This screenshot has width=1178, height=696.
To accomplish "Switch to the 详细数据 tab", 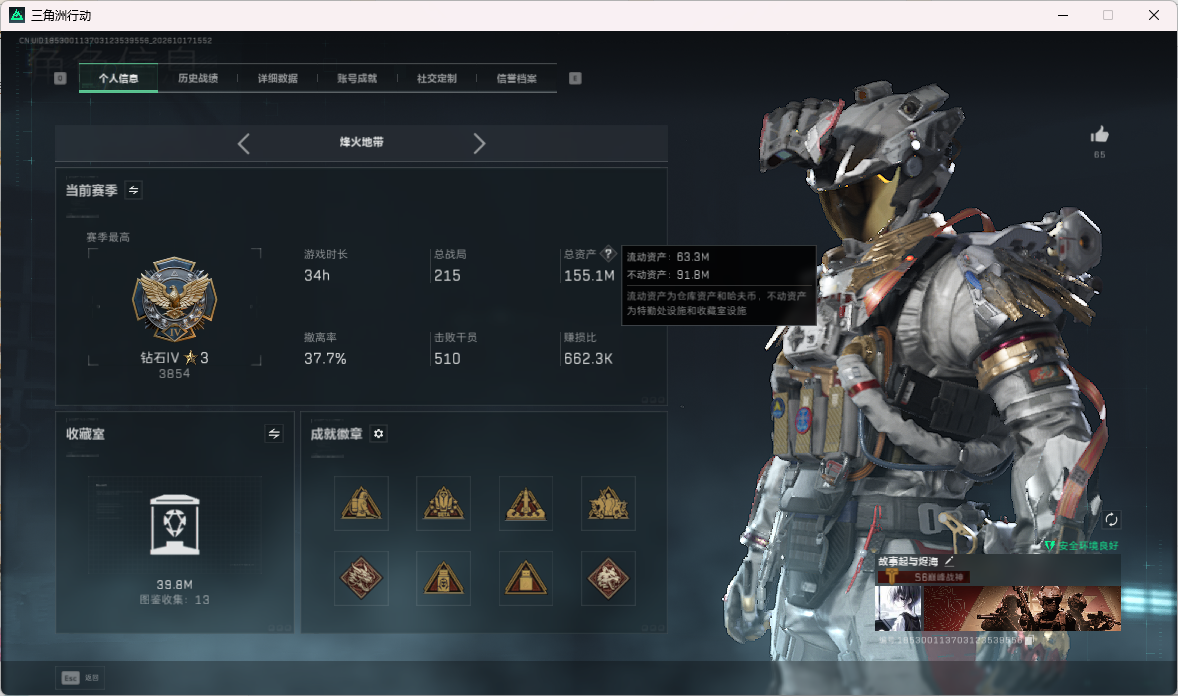I will click(x=277, y=78).
